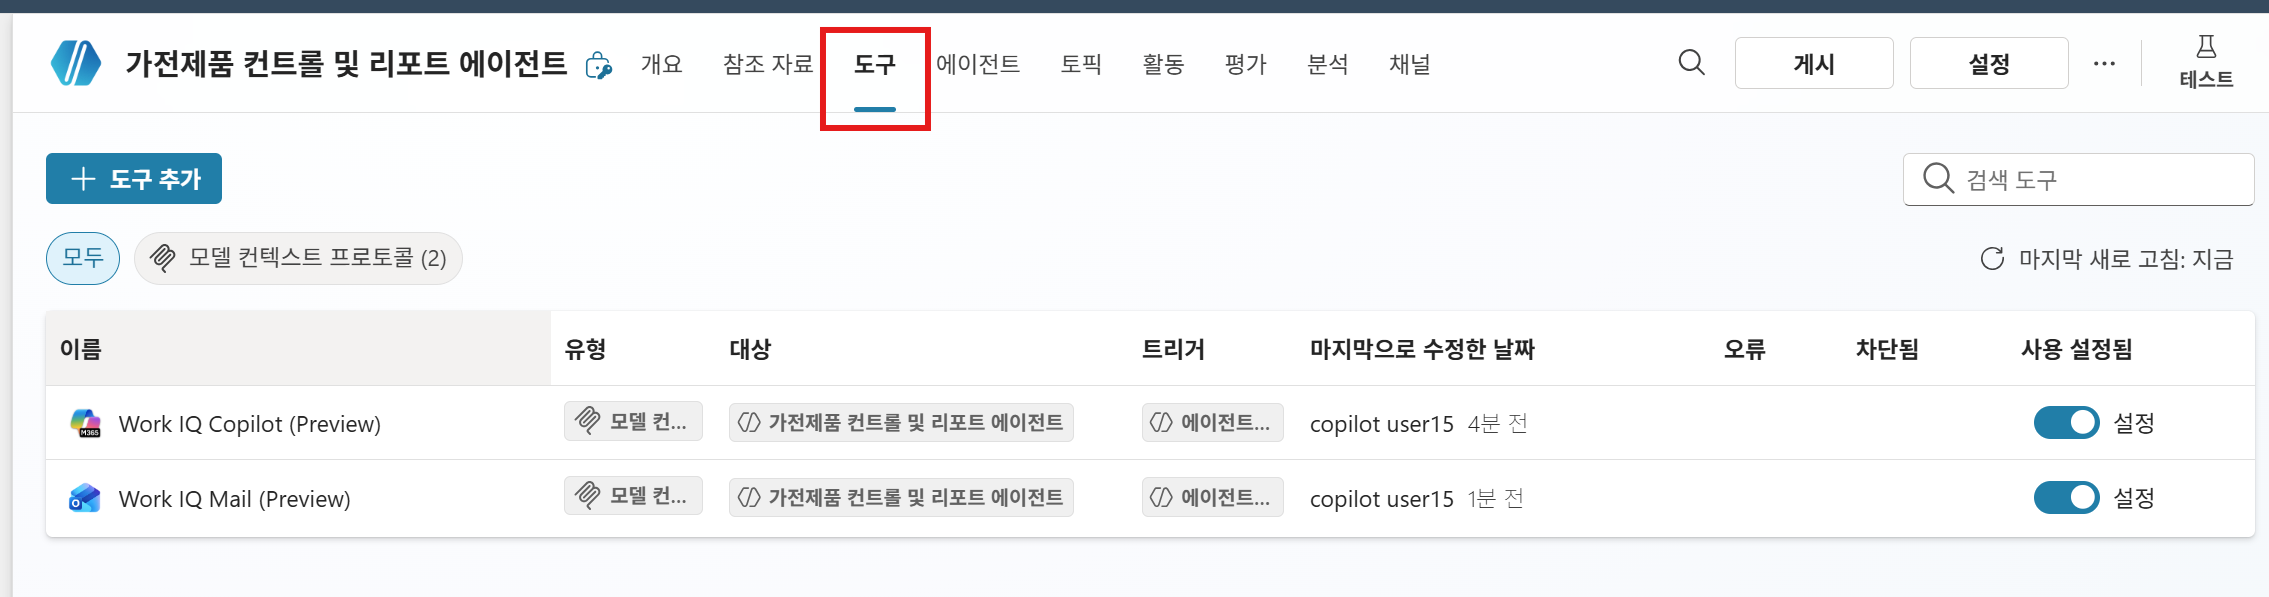The image size is (2269, 597).
Task: Open the search magnifier icon in header
Action: point(1691,63)
